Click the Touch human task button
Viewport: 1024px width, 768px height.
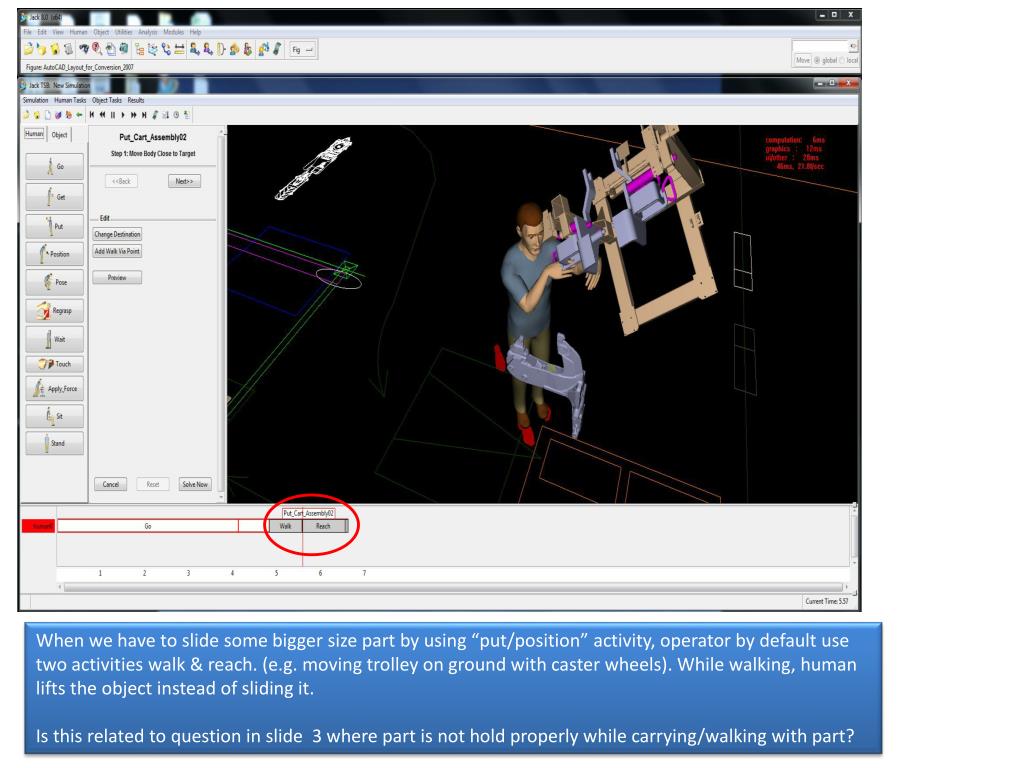point(55,364)
